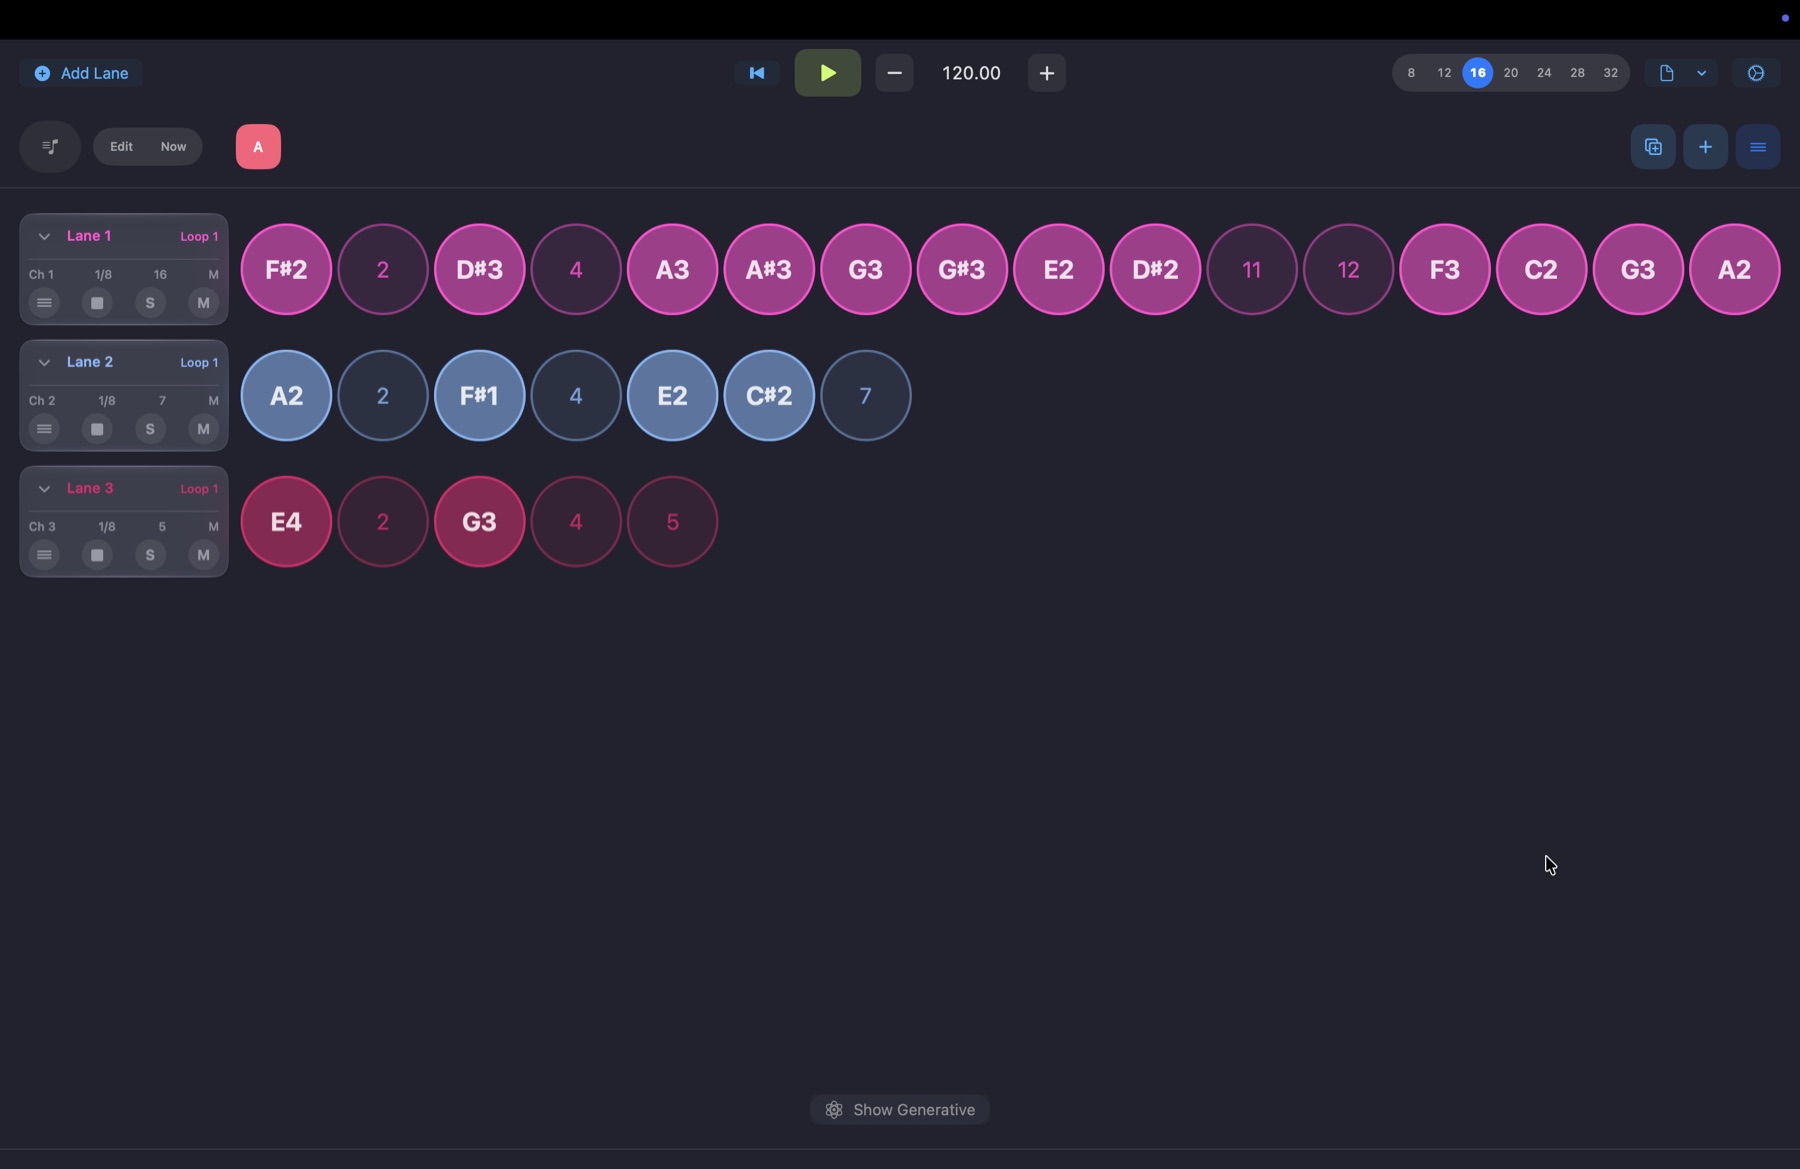Set step count to 12
The image size is (1800, 1169).
[x=1444, y=73]
